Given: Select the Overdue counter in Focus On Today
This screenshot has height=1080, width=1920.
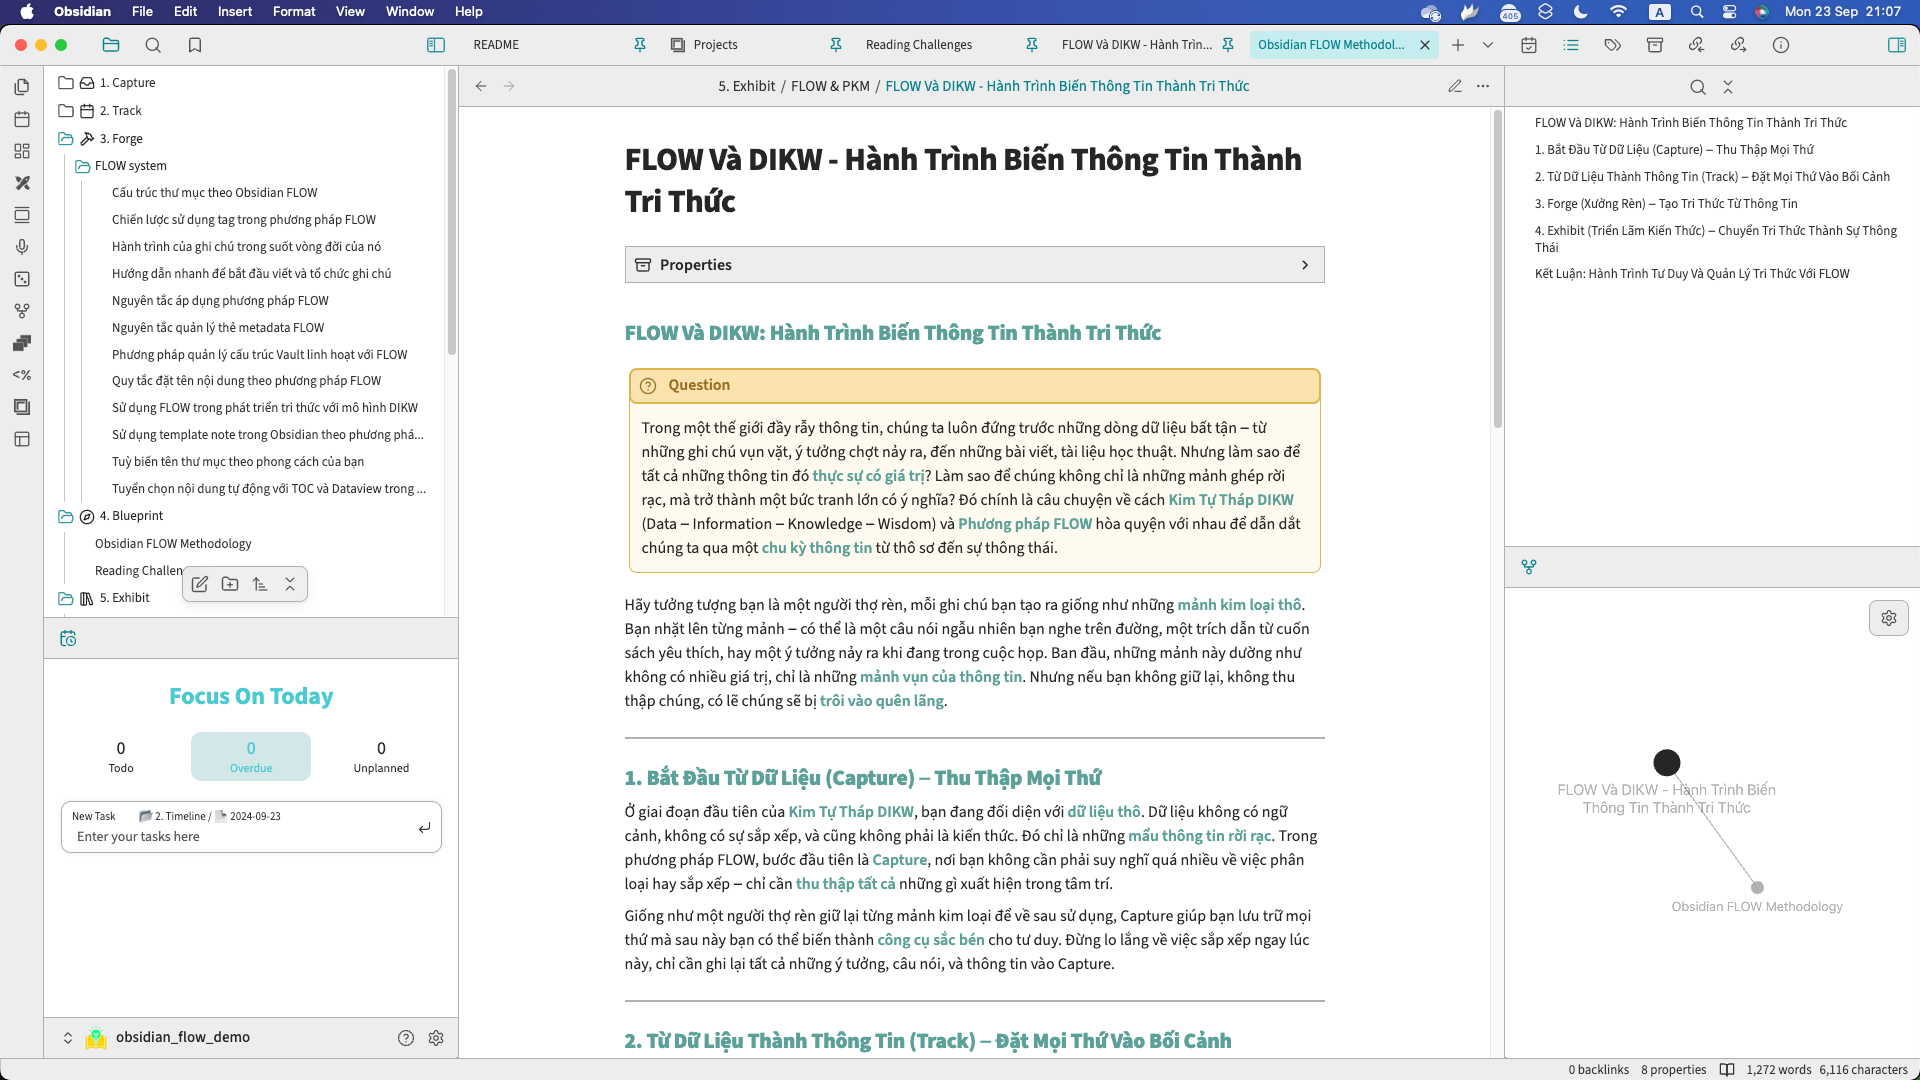Looking at the screenshot, I should (250, 756).
